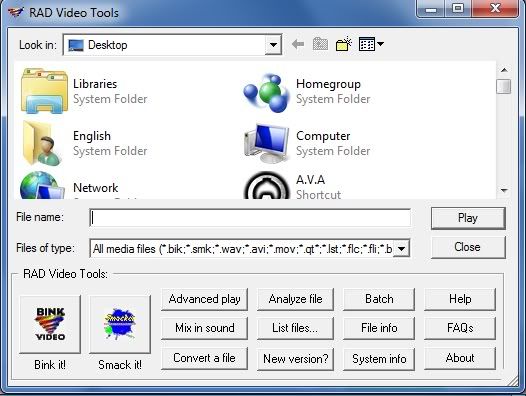Maximize the RAD Video Tools window

[458, 8]
